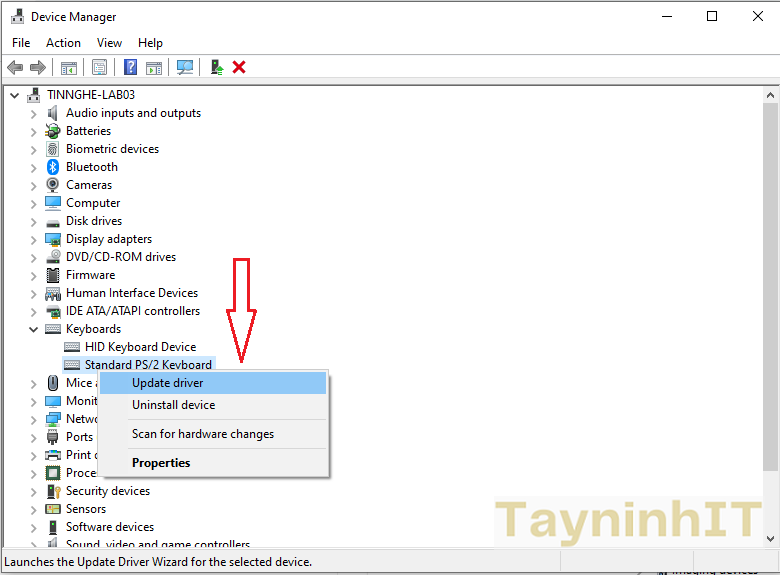This screenshot has width=780, height=575.
Task: Click the Help toolbar icon
Action: pyautogui.click(x=130, y=67)
